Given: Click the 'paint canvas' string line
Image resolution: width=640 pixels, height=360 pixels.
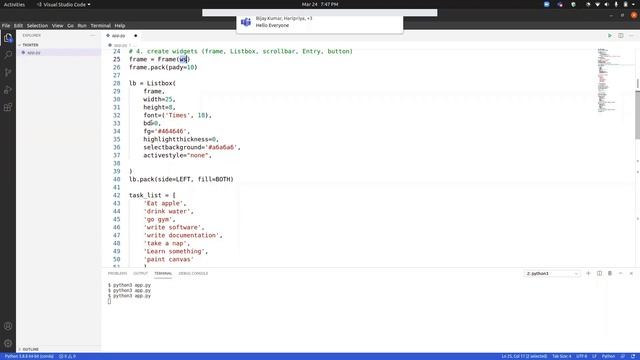Looking at the screenshot, I should (x=169, y=259).
